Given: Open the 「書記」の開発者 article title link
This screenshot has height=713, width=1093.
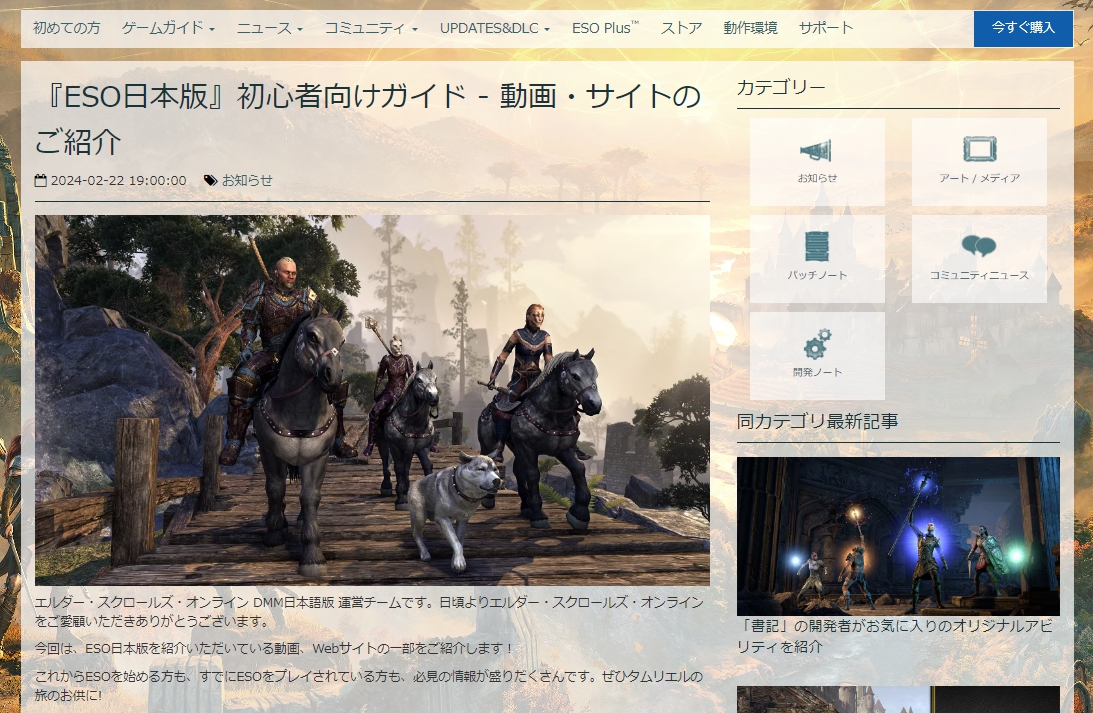Looking at the screenshot, I should tap(895, 636).
